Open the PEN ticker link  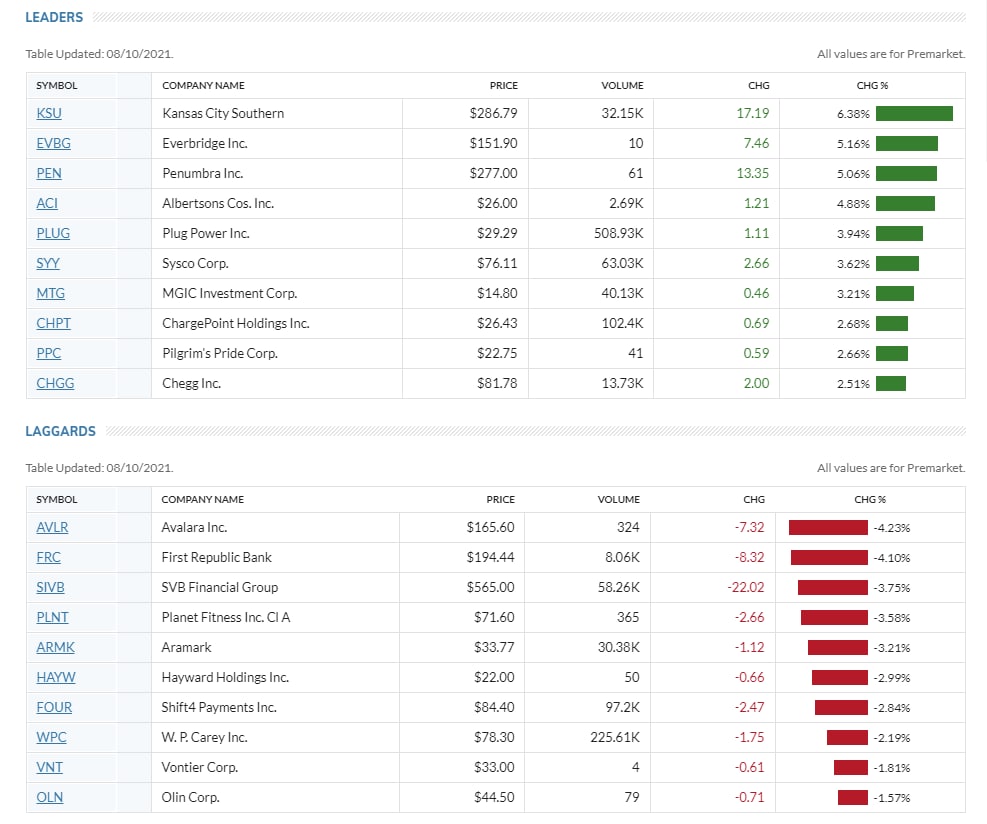pyautogui.click(x=49, y=173)
